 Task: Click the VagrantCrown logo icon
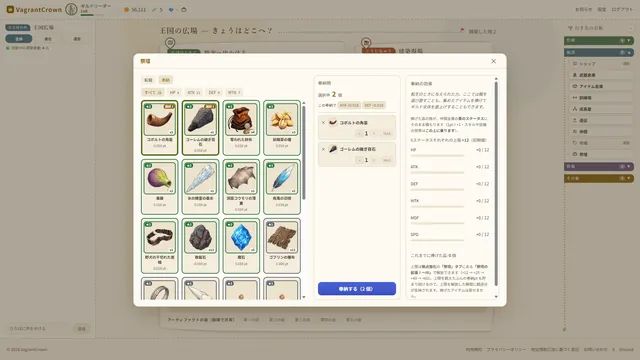tap(10, 9)
